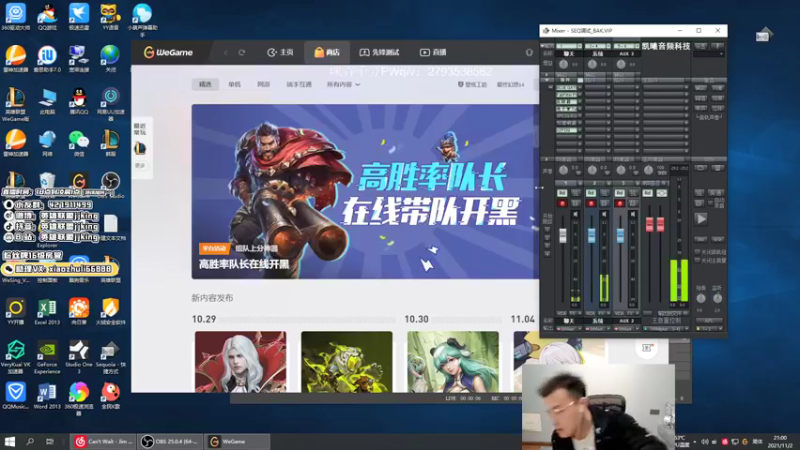Go back in WeGame navigation
800x450 pixels.
coord(226,52)
